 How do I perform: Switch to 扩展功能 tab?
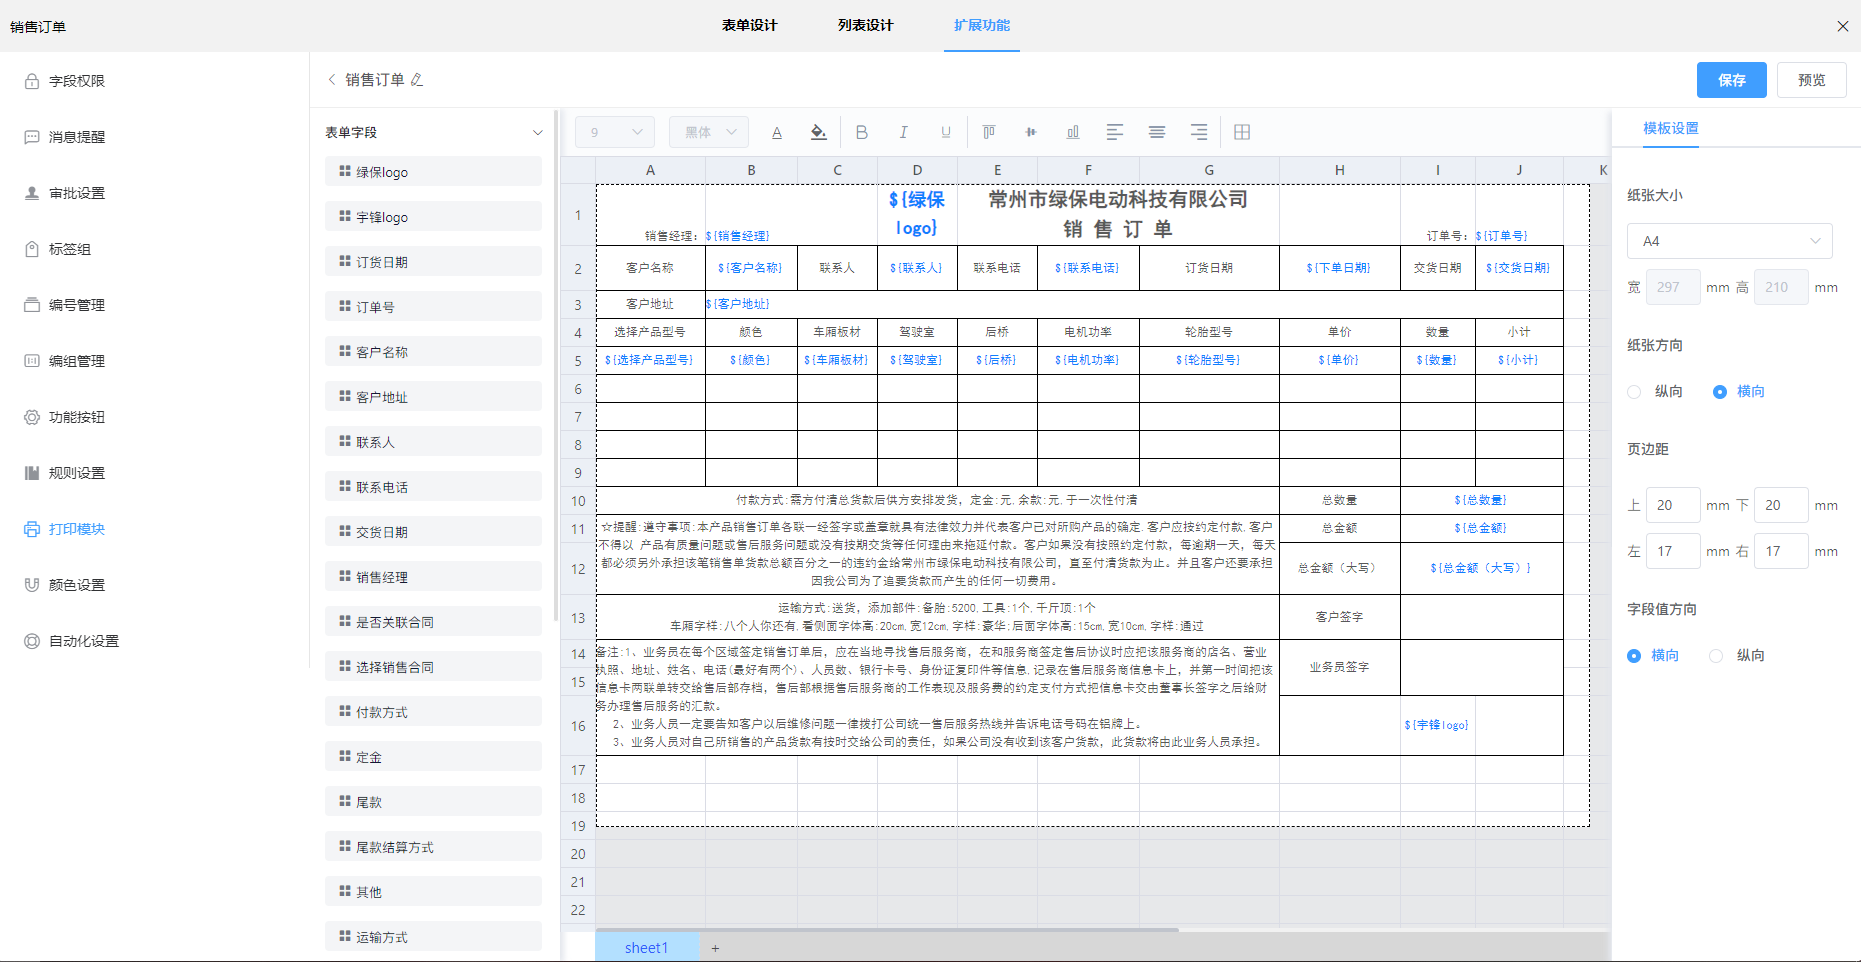(982, 25)
